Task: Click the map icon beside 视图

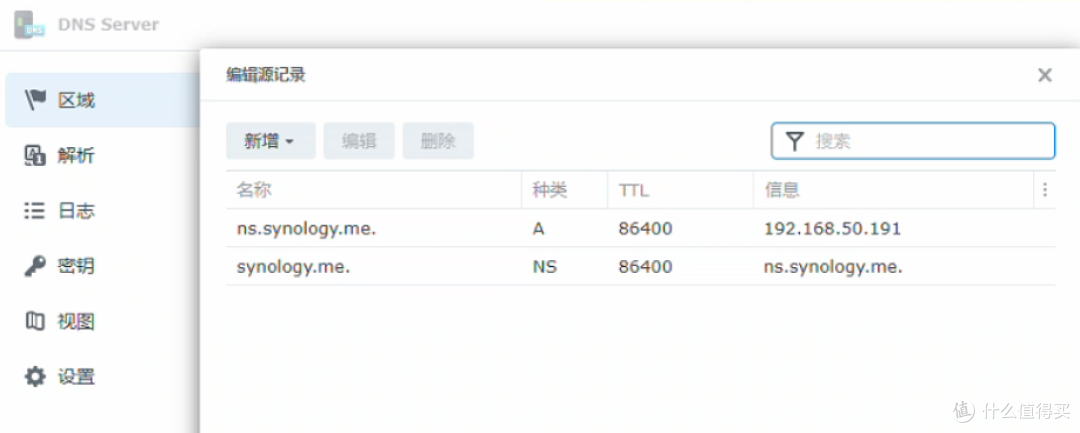Action: tap(34, 321)
